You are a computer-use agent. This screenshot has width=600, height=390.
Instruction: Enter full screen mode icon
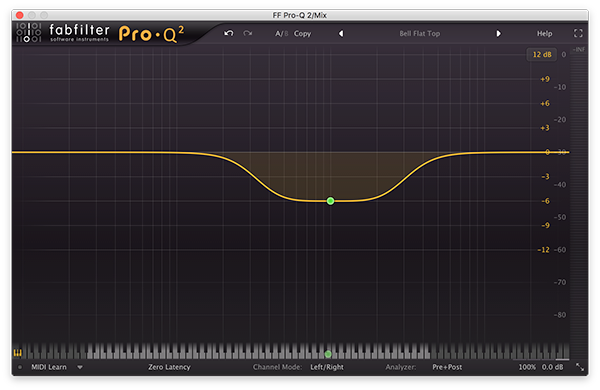[578, 33]
